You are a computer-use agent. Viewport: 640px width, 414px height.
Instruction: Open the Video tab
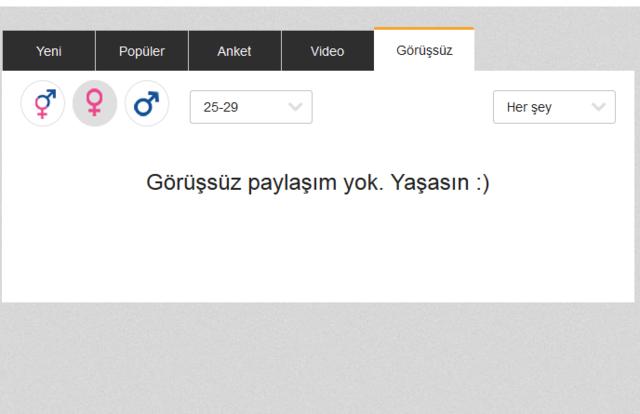pos(328,51)
